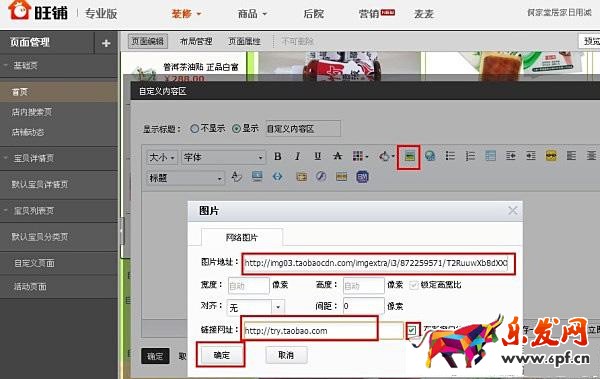Click the 宽度 width input field
Image resolution: width=600 pixels, height=379 pixels.
pos(248,286)
